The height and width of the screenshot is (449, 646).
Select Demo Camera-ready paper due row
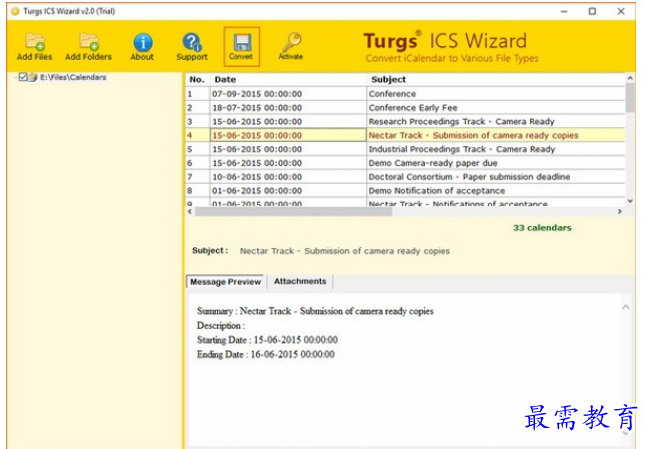[405, 163]
